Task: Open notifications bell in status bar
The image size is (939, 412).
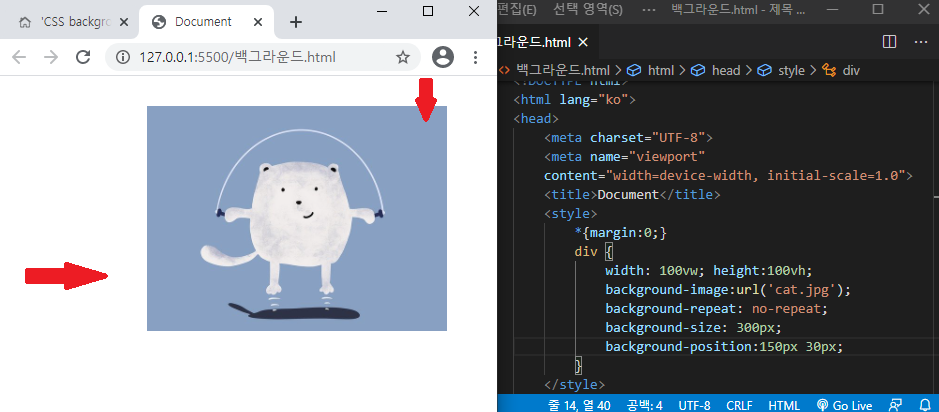Action: (x=923, y=405)
